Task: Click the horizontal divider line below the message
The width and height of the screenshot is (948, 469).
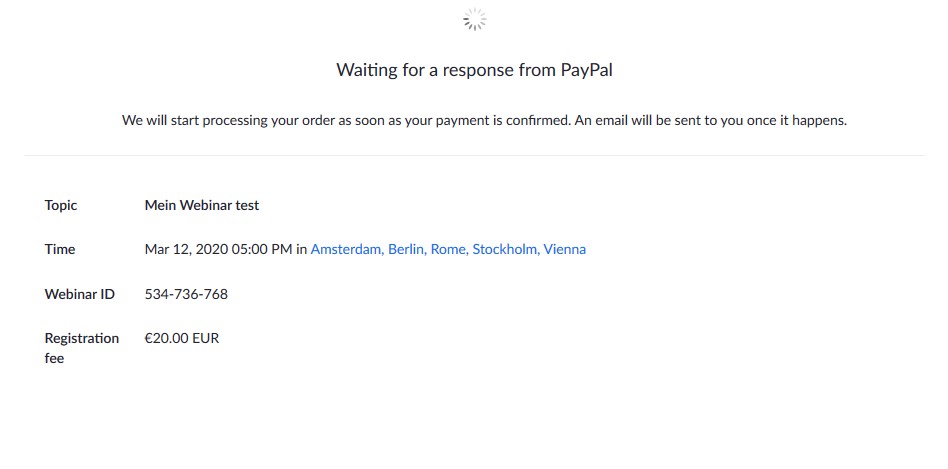Action: point(475,155)
